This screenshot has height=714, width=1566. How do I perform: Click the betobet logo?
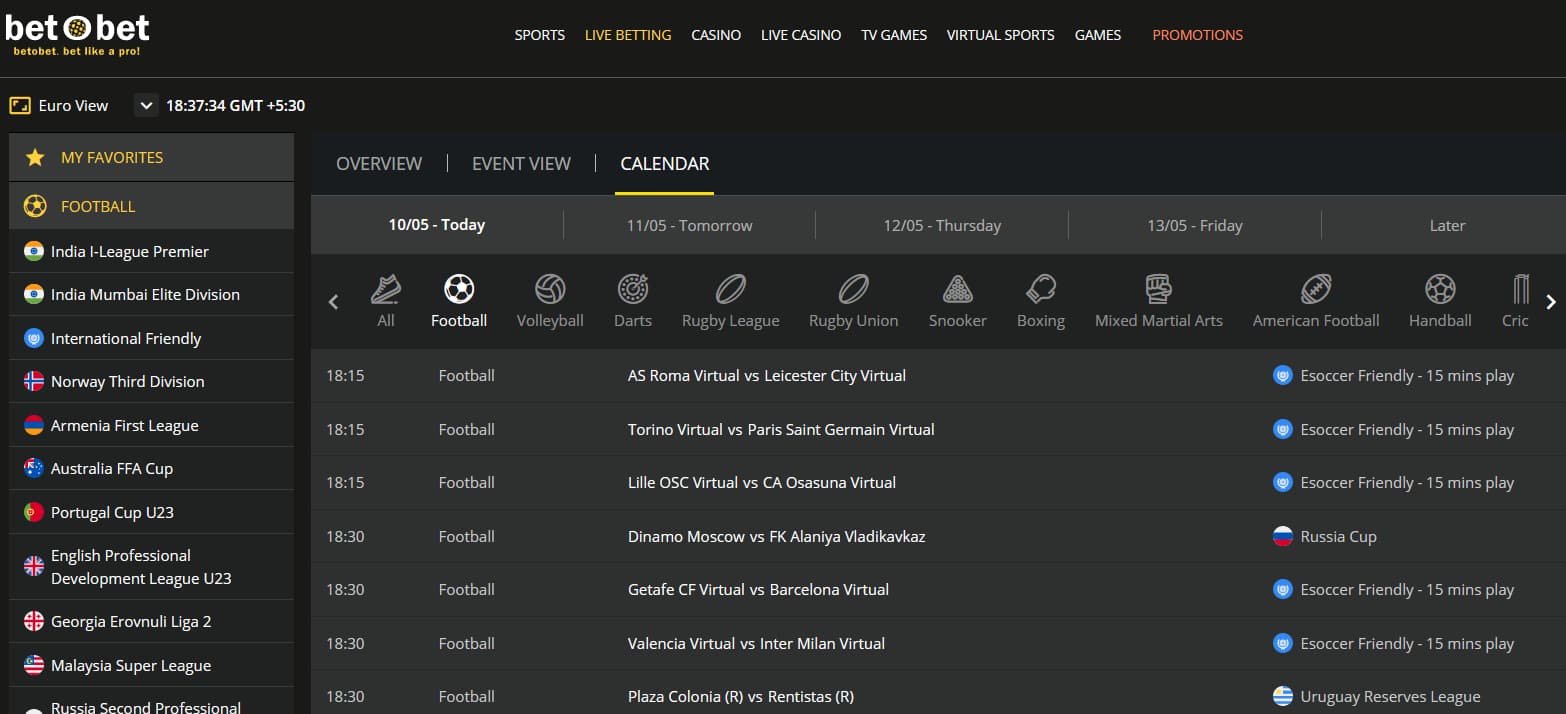pos(78,33)
